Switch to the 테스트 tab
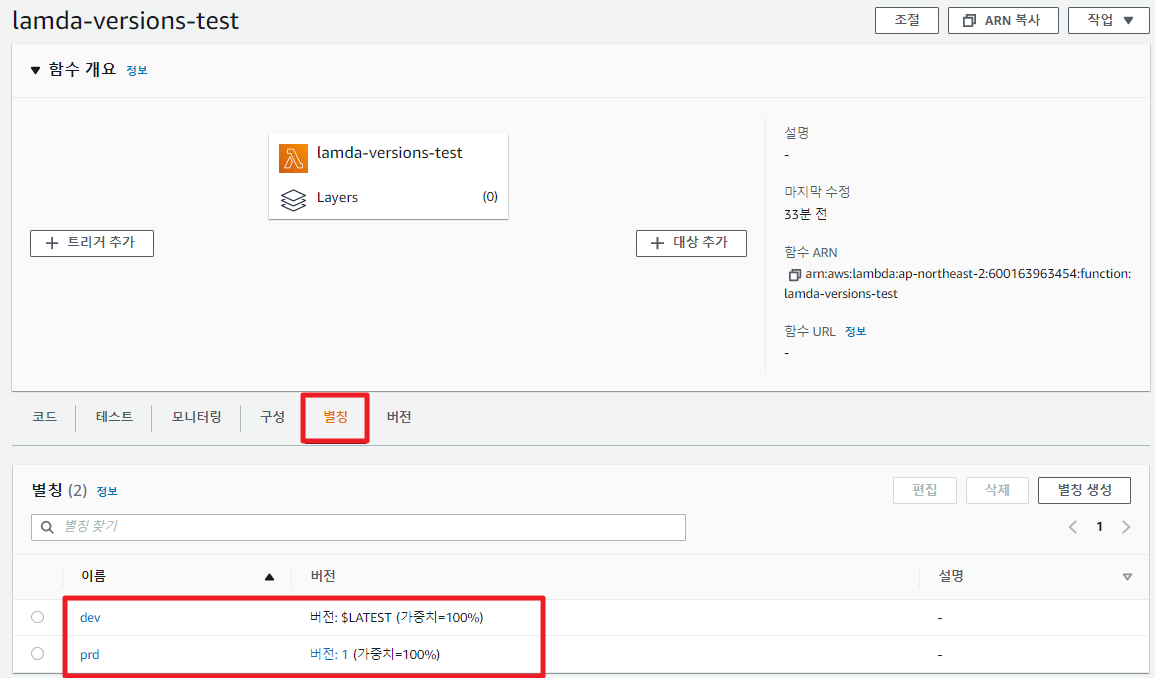Screen dimensions: 1155x678 point(114,417)
